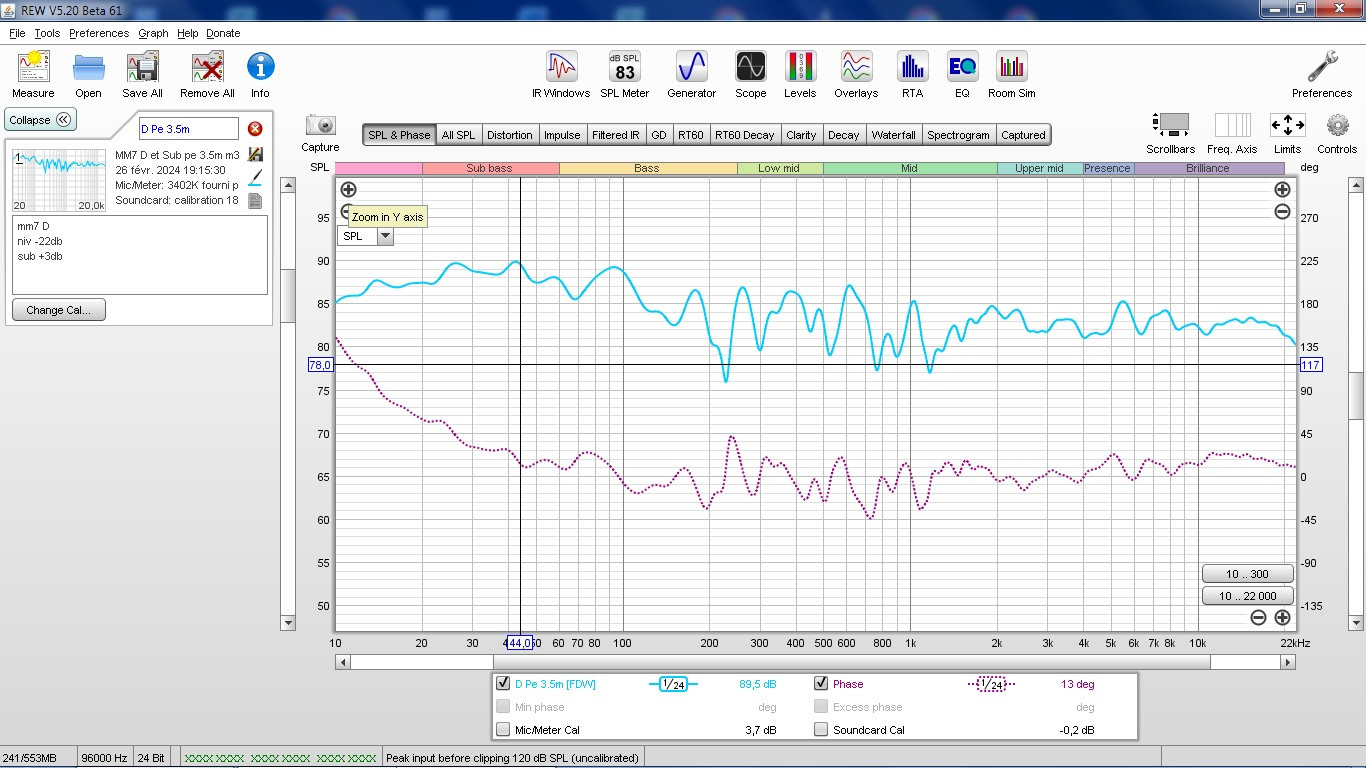This screenshot has height=768, width=1366.
Task: Enable the Mic/Meter Cal checkbox
Action: pos(503,730)
